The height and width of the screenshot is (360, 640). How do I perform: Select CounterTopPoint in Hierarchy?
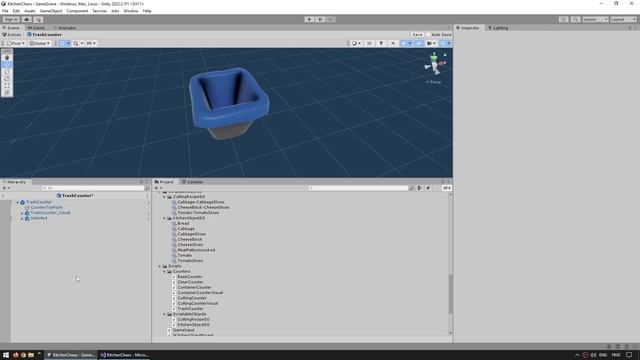tap(47, 207)
